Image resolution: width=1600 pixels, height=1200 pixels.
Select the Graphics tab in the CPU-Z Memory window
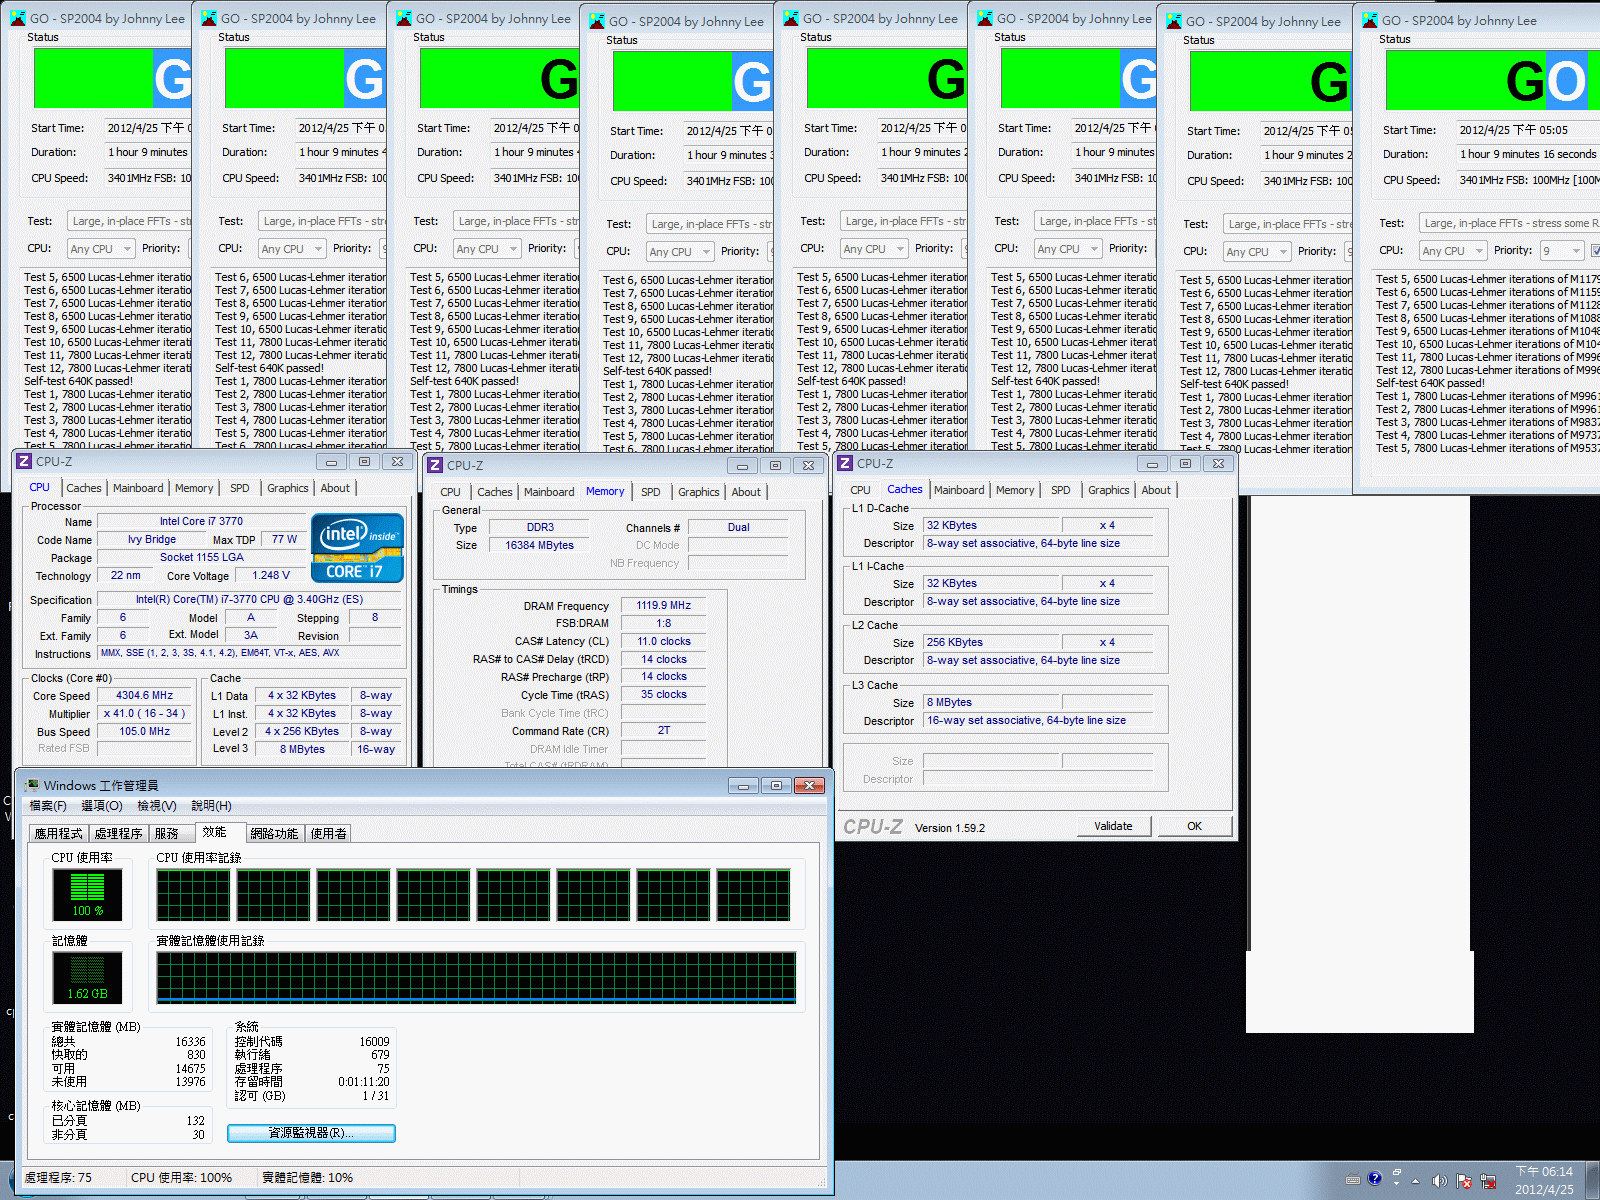(699, 492)
